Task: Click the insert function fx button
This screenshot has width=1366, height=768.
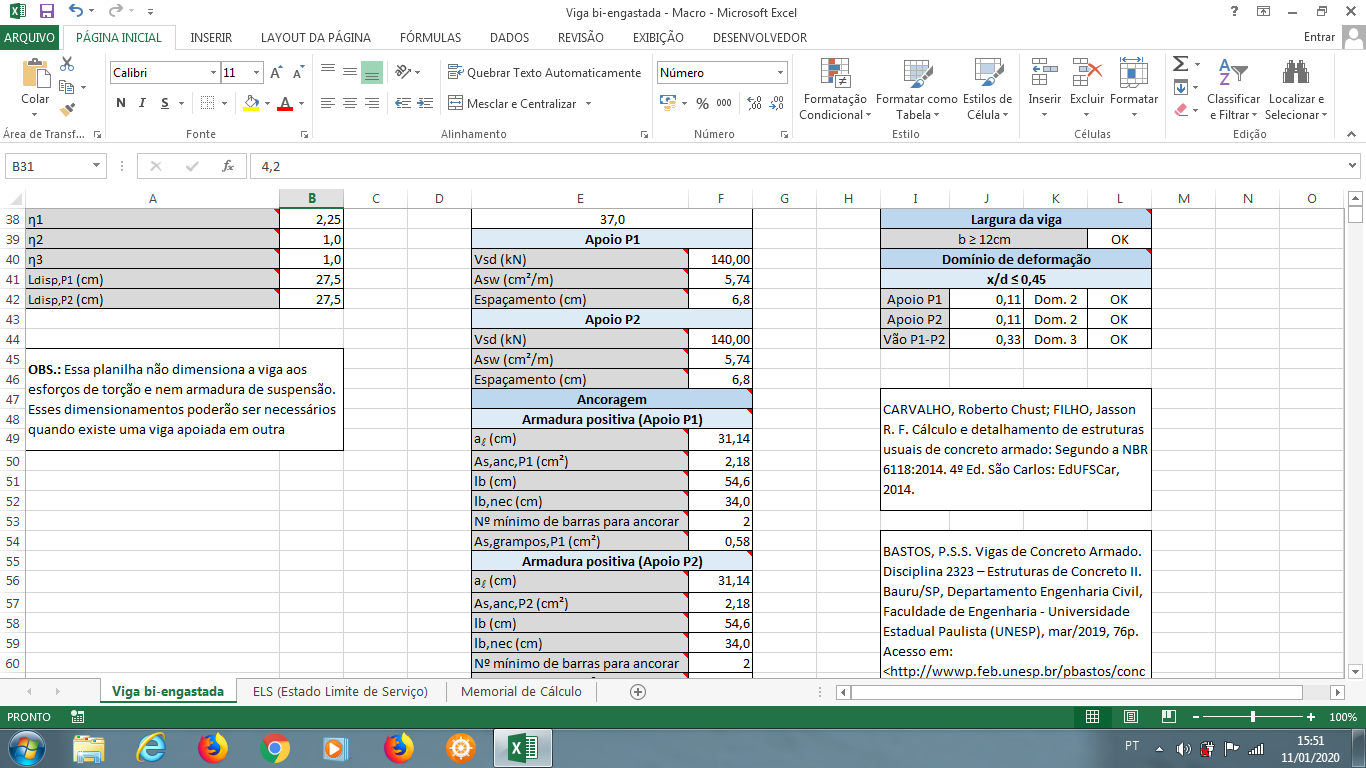Action: 228,166
